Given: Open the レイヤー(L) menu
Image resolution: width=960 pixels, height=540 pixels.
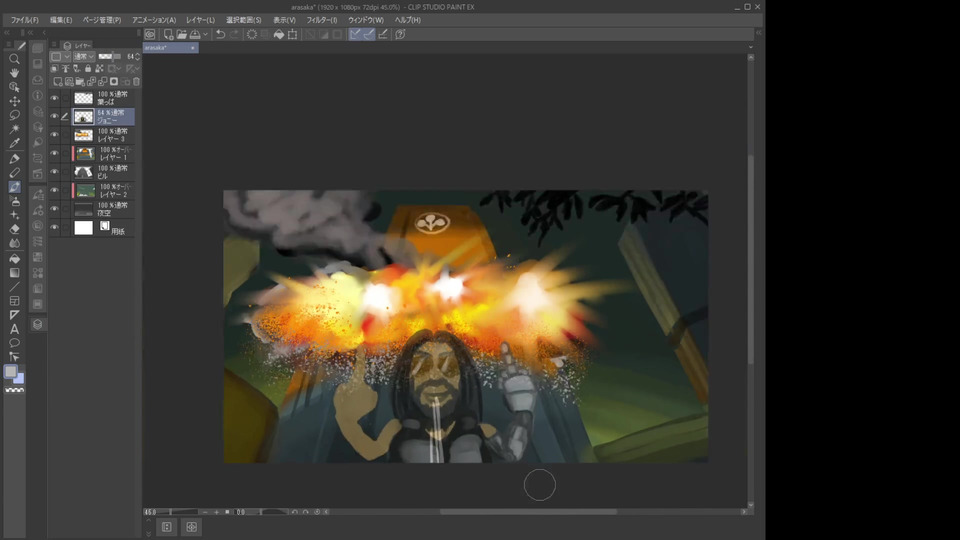Looking at the screenshot, I should point(200,20).
